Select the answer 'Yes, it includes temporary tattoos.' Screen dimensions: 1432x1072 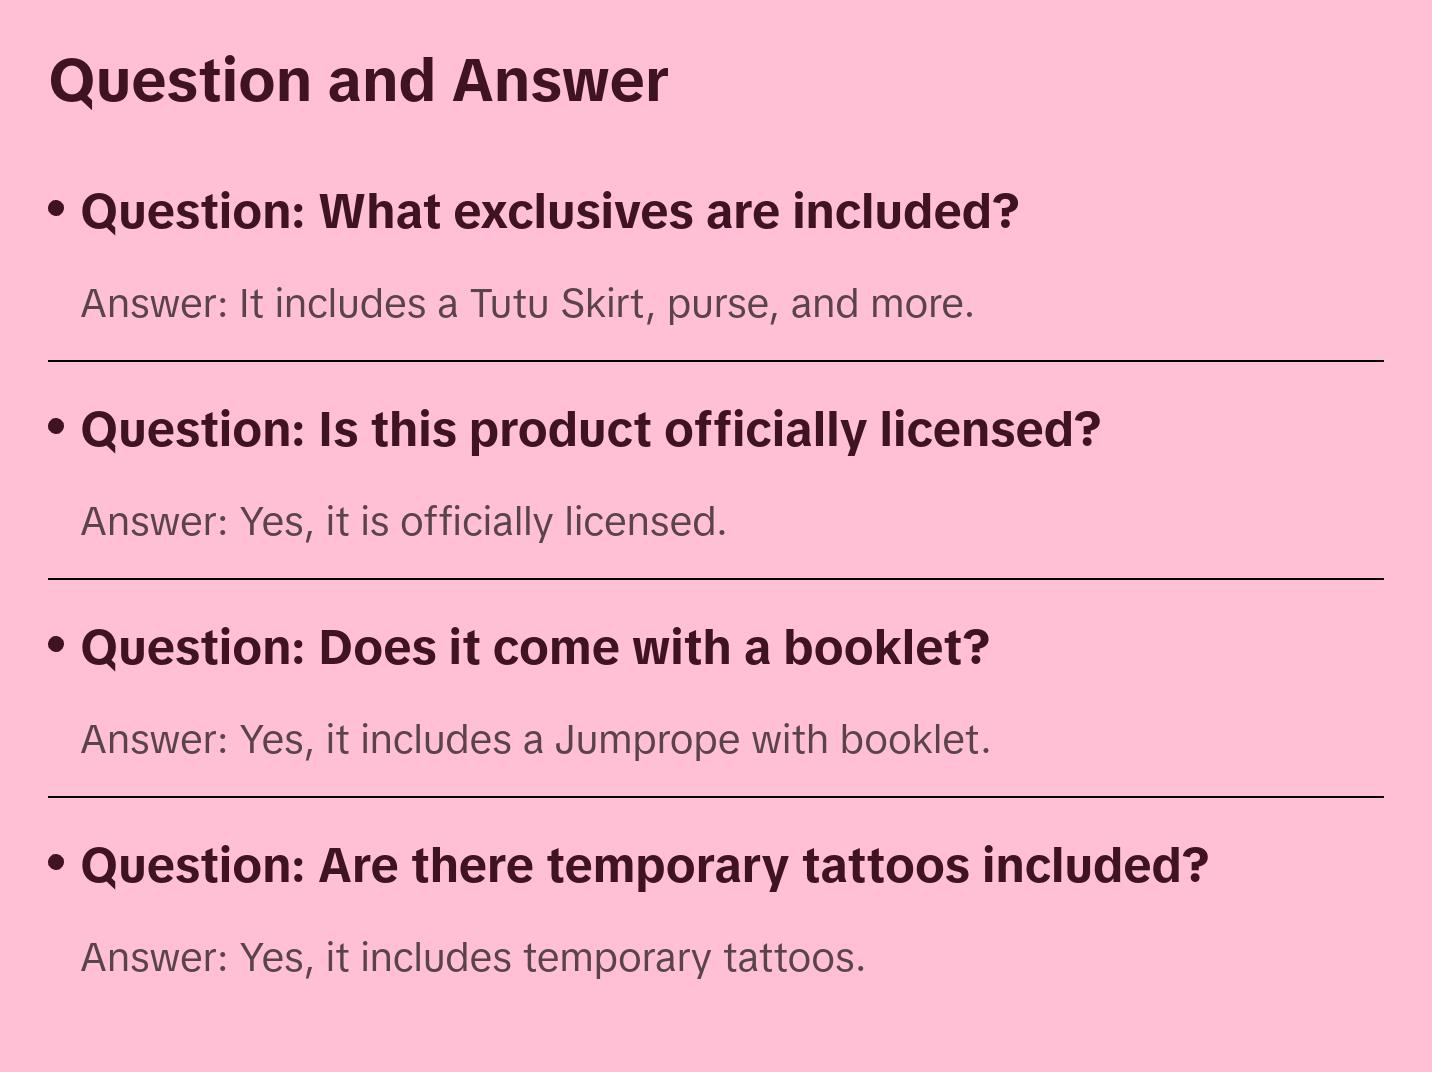pyautogui.click(x=472, y=958)
